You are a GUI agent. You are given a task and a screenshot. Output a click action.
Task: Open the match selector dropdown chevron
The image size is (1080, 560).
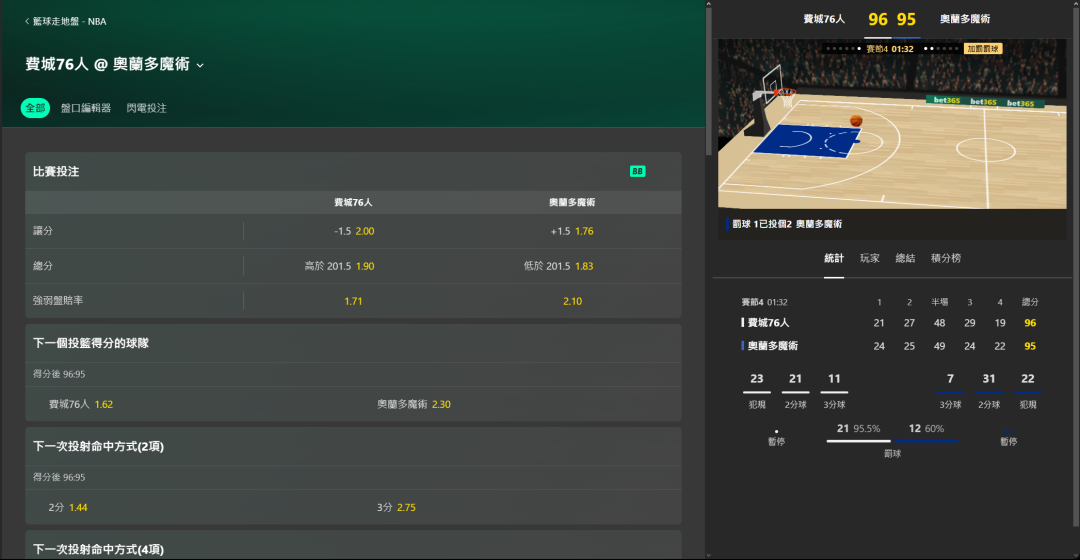200,66
